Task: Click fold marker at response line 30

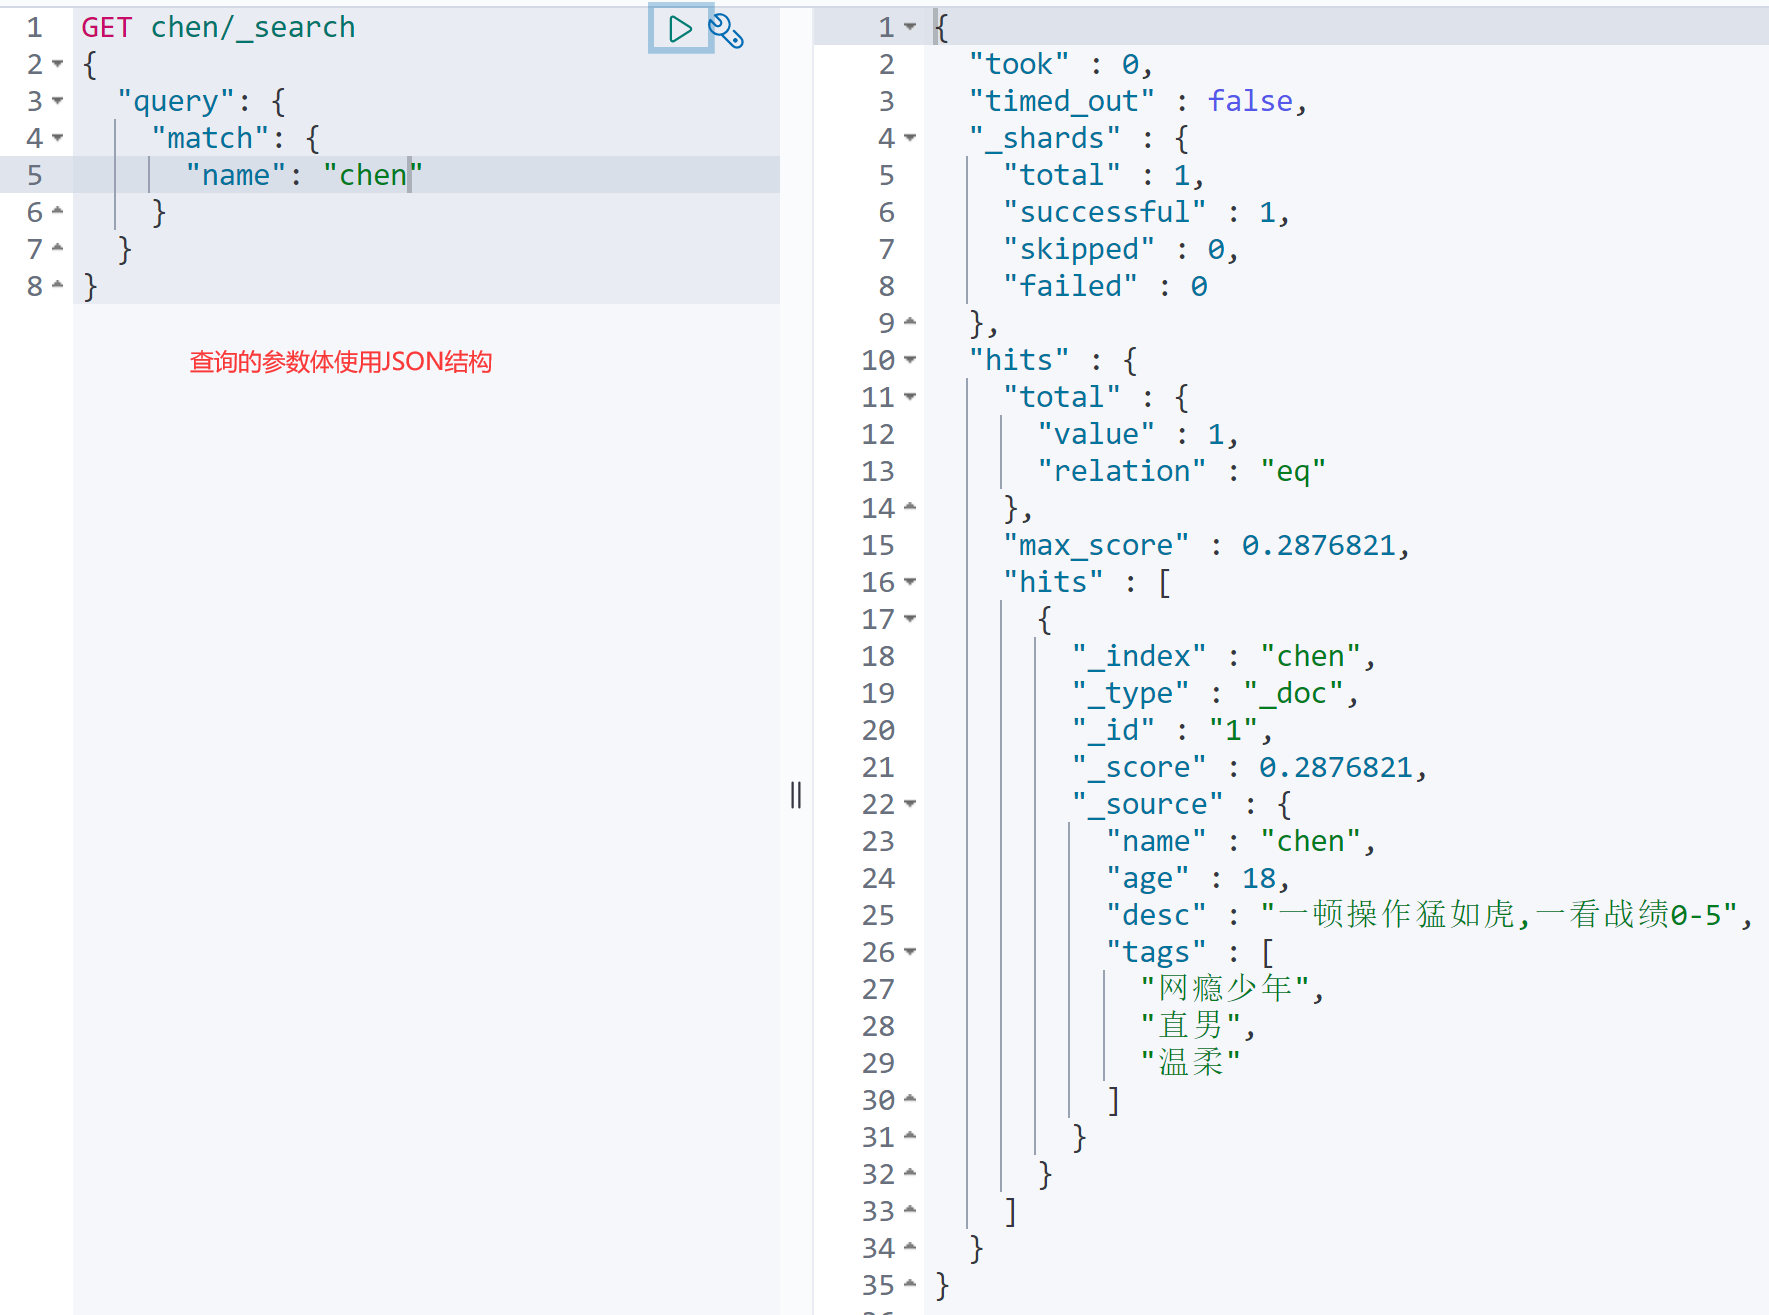Action: tap(910, 1099)
